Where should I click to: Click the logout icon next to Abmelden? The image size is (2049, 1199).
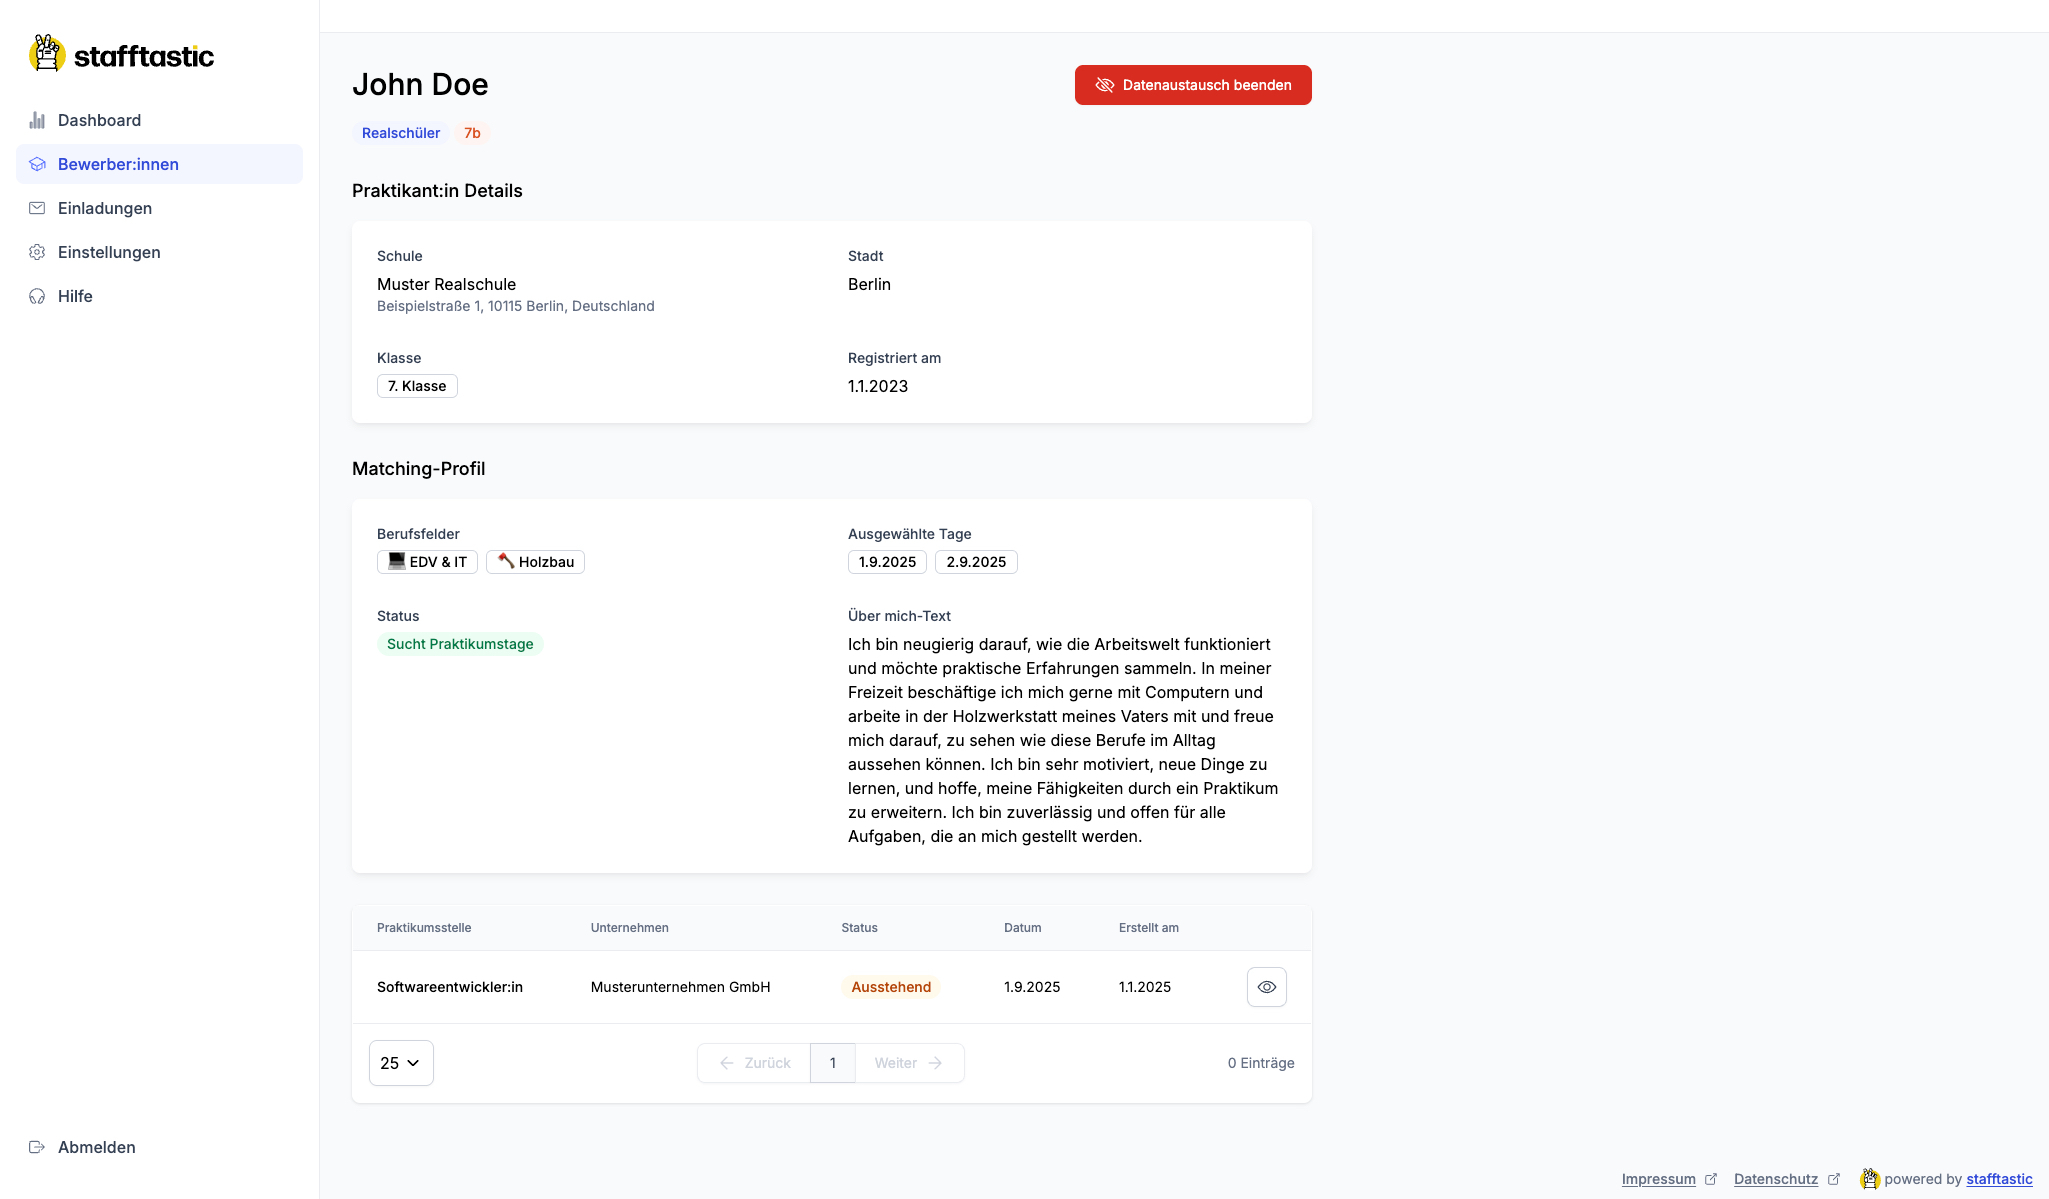point(37,1147)
